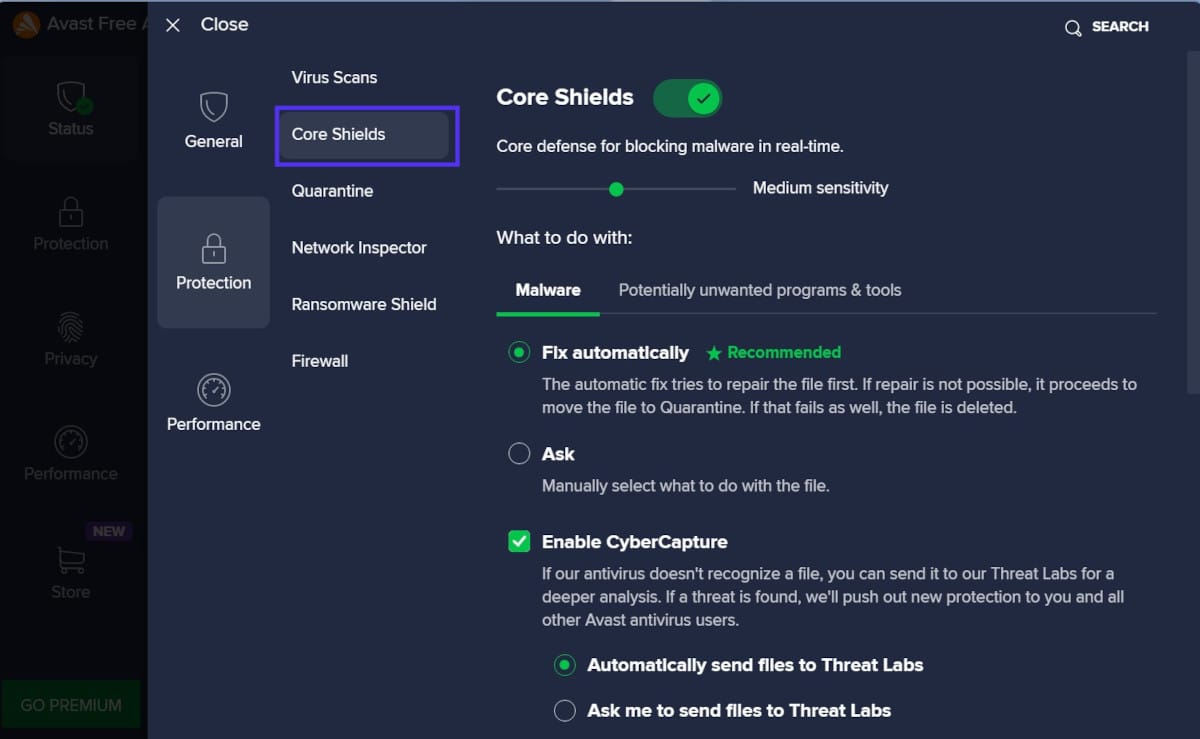Select the Malware tab
This screenshot has width=1200, height=739.
[547, 290]
